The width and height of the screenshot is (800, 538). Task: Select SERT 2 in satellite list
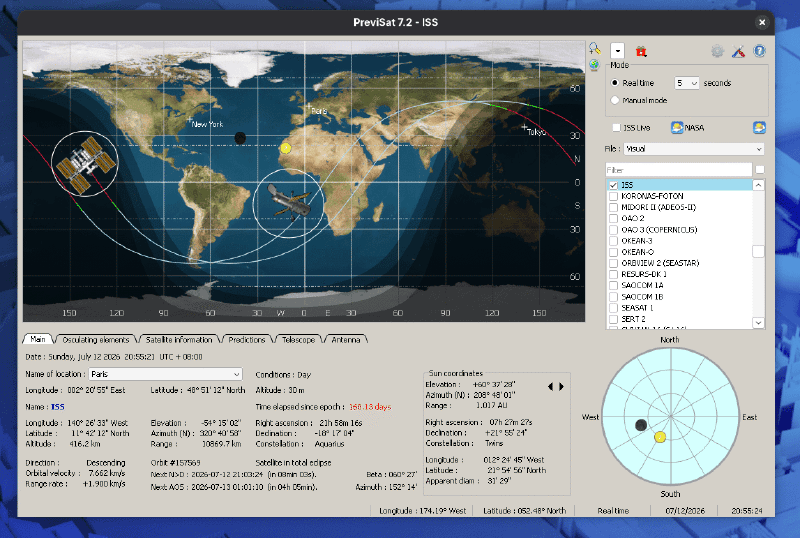tap(633, 319)
